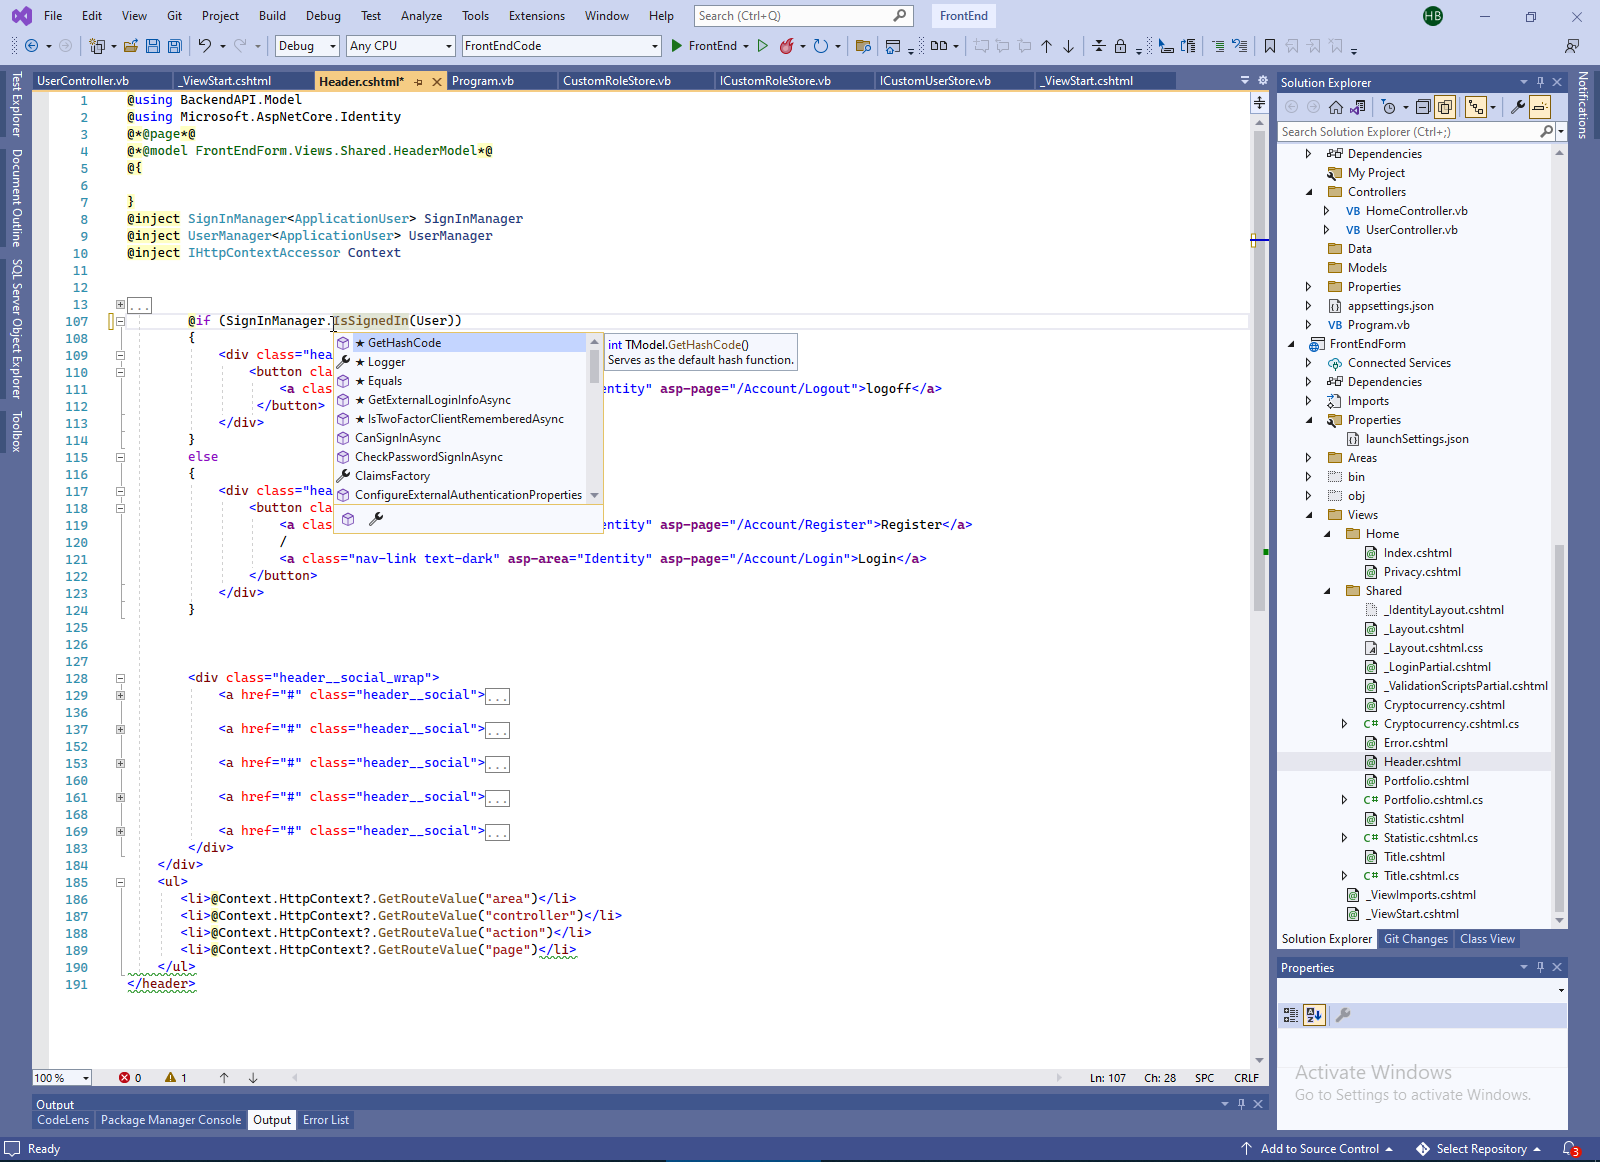Click Collapse All in Solution Explorer

point(1425,107)
